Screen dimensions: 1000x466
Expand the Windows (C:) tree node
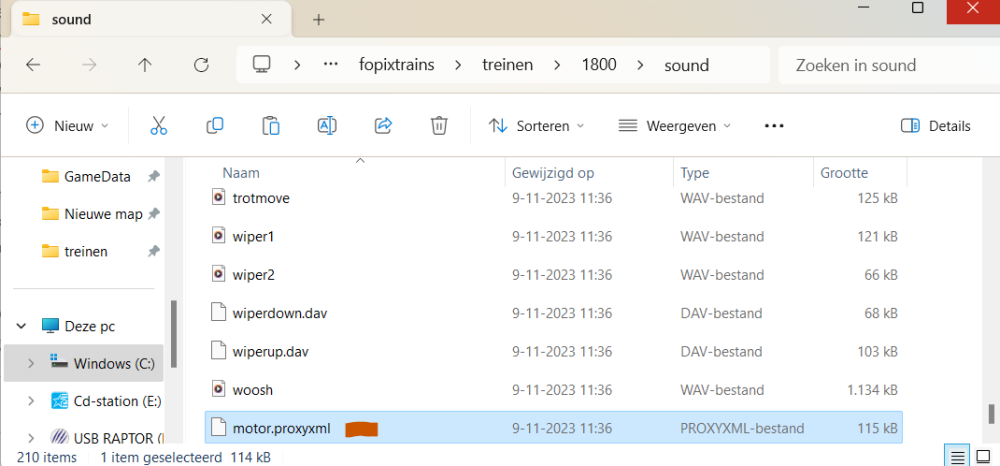click(30, 363)
